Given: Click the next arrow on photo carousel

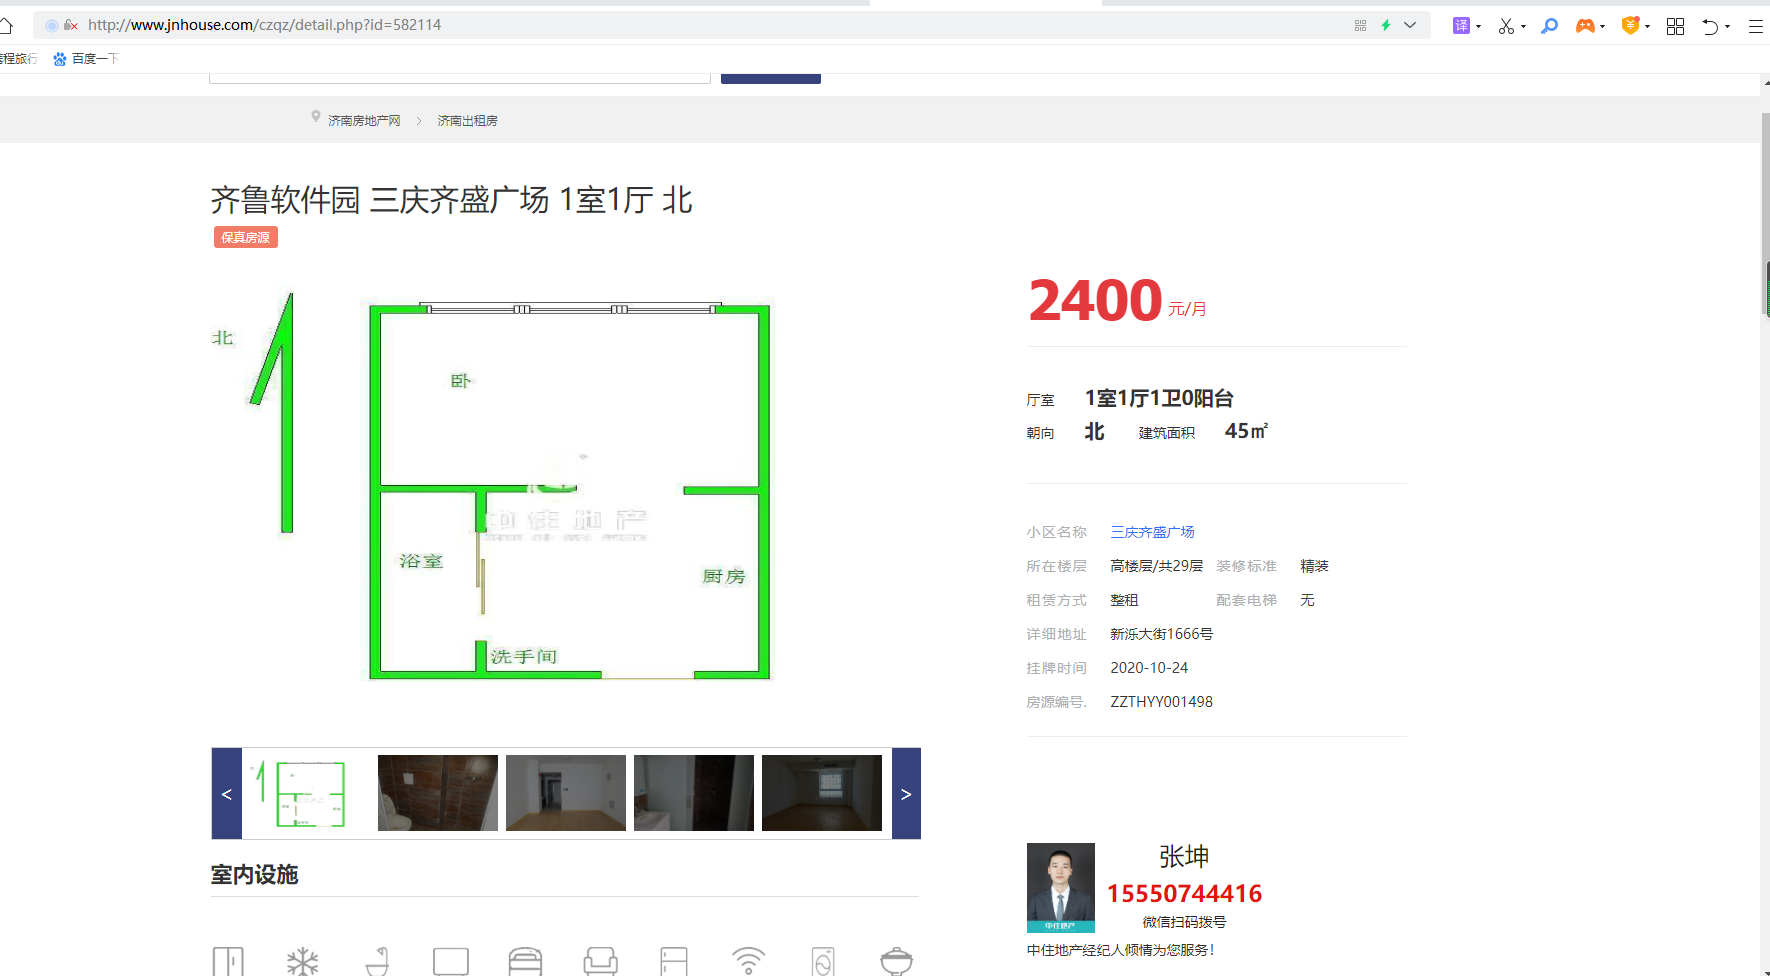Looking at the screenshot, I should coord(906,794).
